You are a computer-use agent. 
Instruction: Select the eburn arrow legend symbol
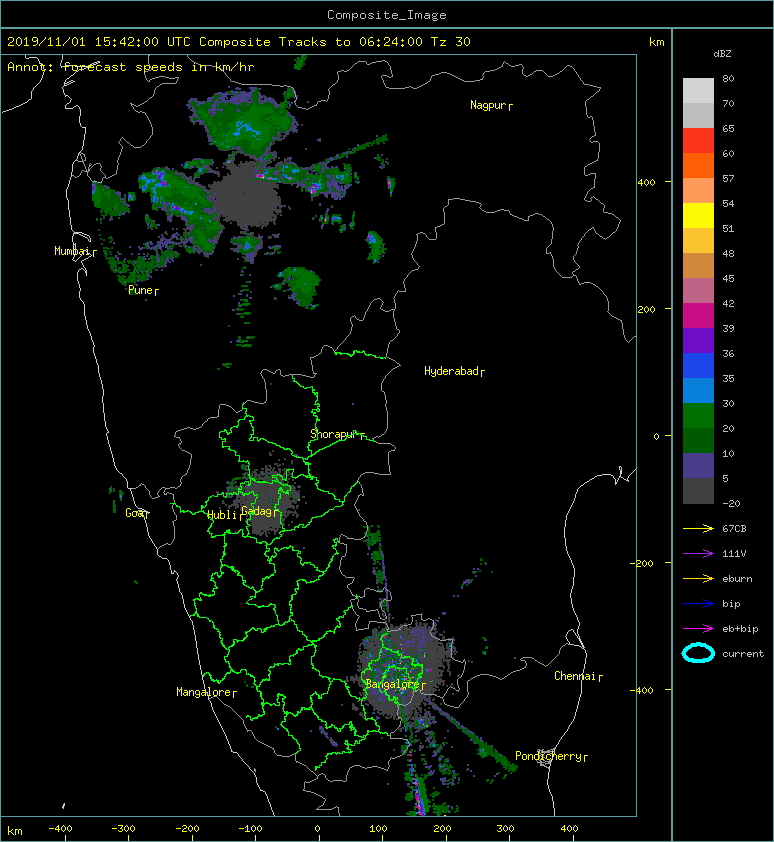click(698, 578)
